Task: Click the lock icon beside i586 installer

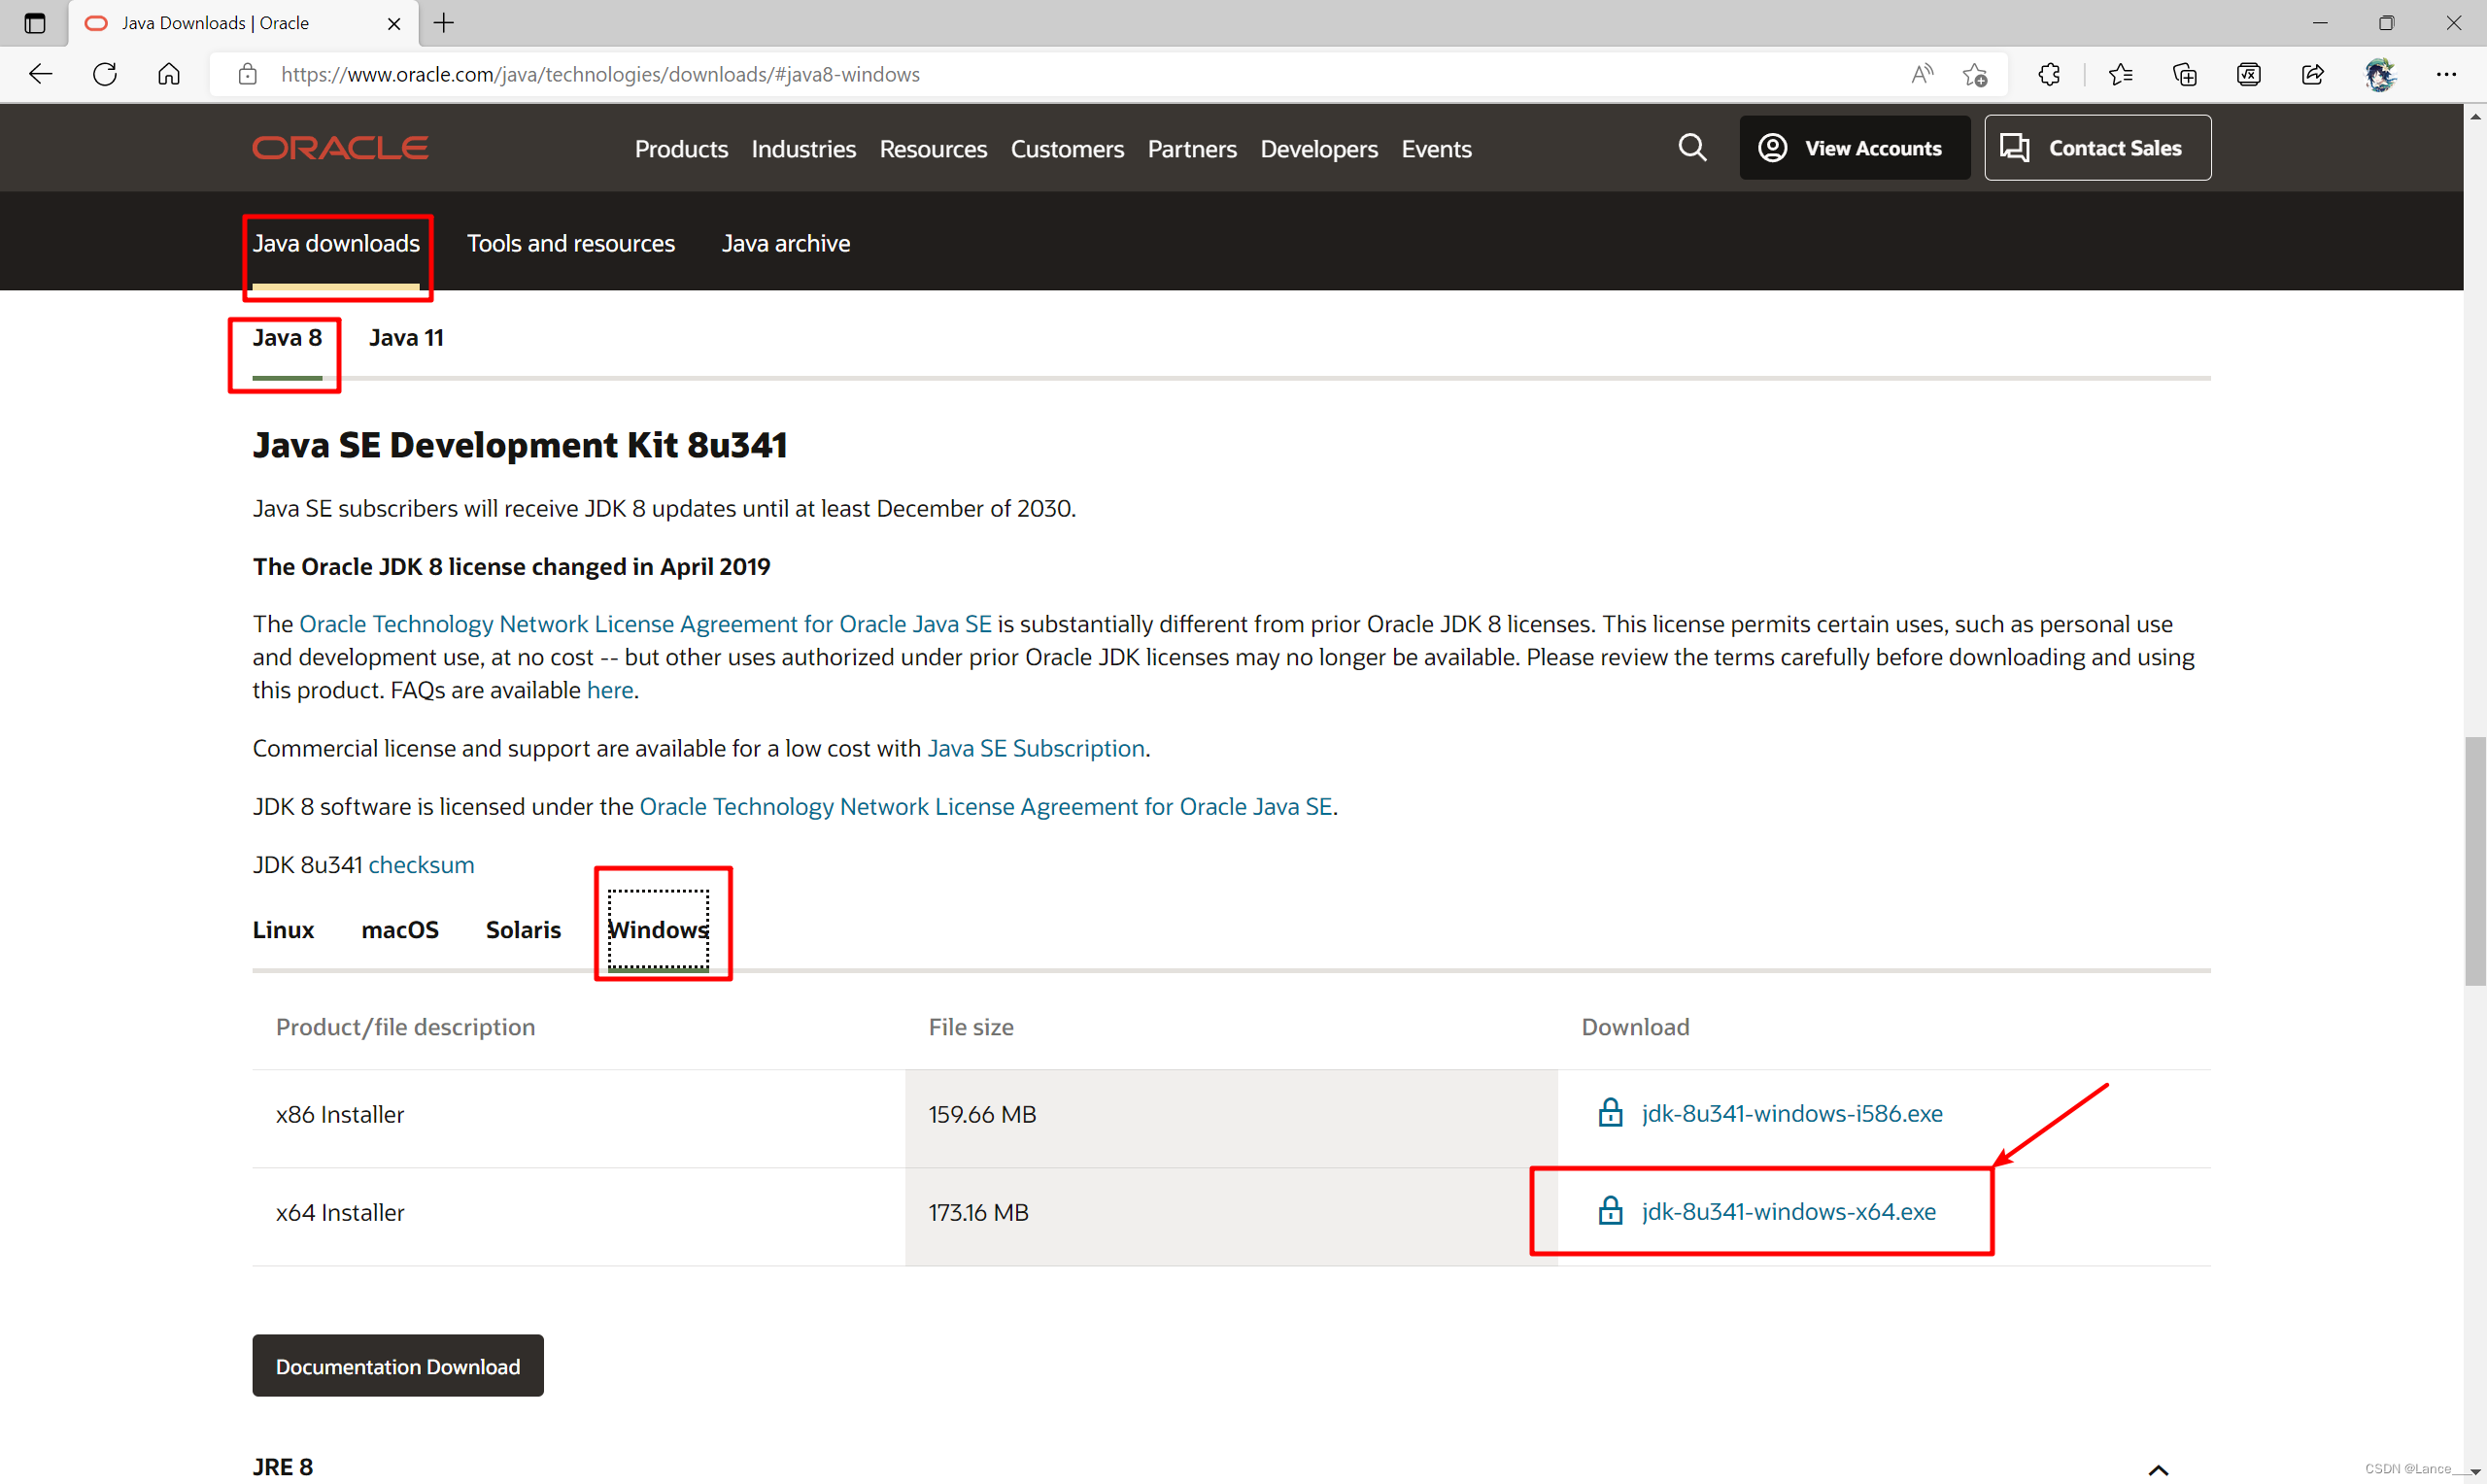Action: point(1610,1112)
